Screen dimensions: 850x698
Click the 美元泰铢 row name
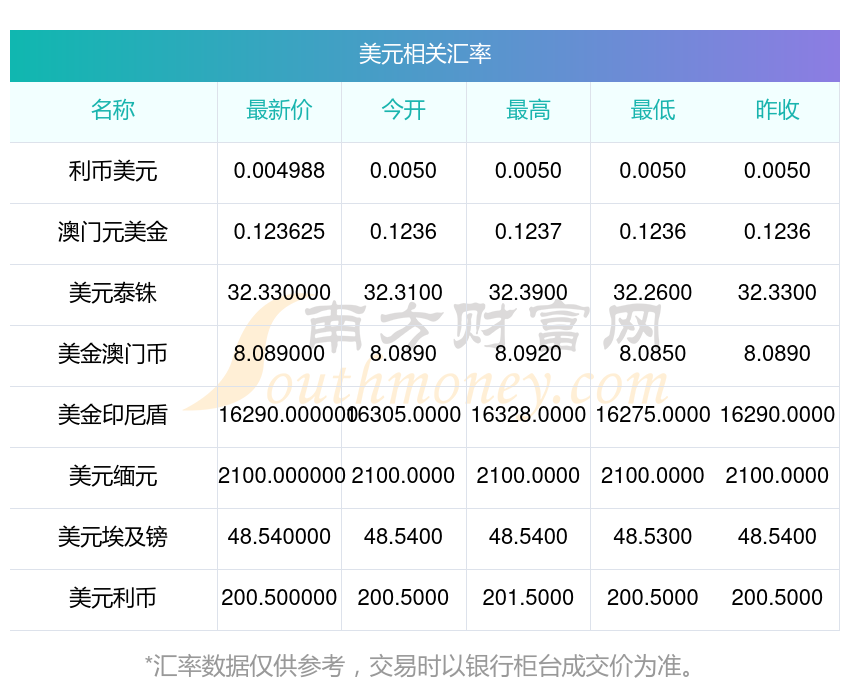pyautogui.click(x=113, y=293)
